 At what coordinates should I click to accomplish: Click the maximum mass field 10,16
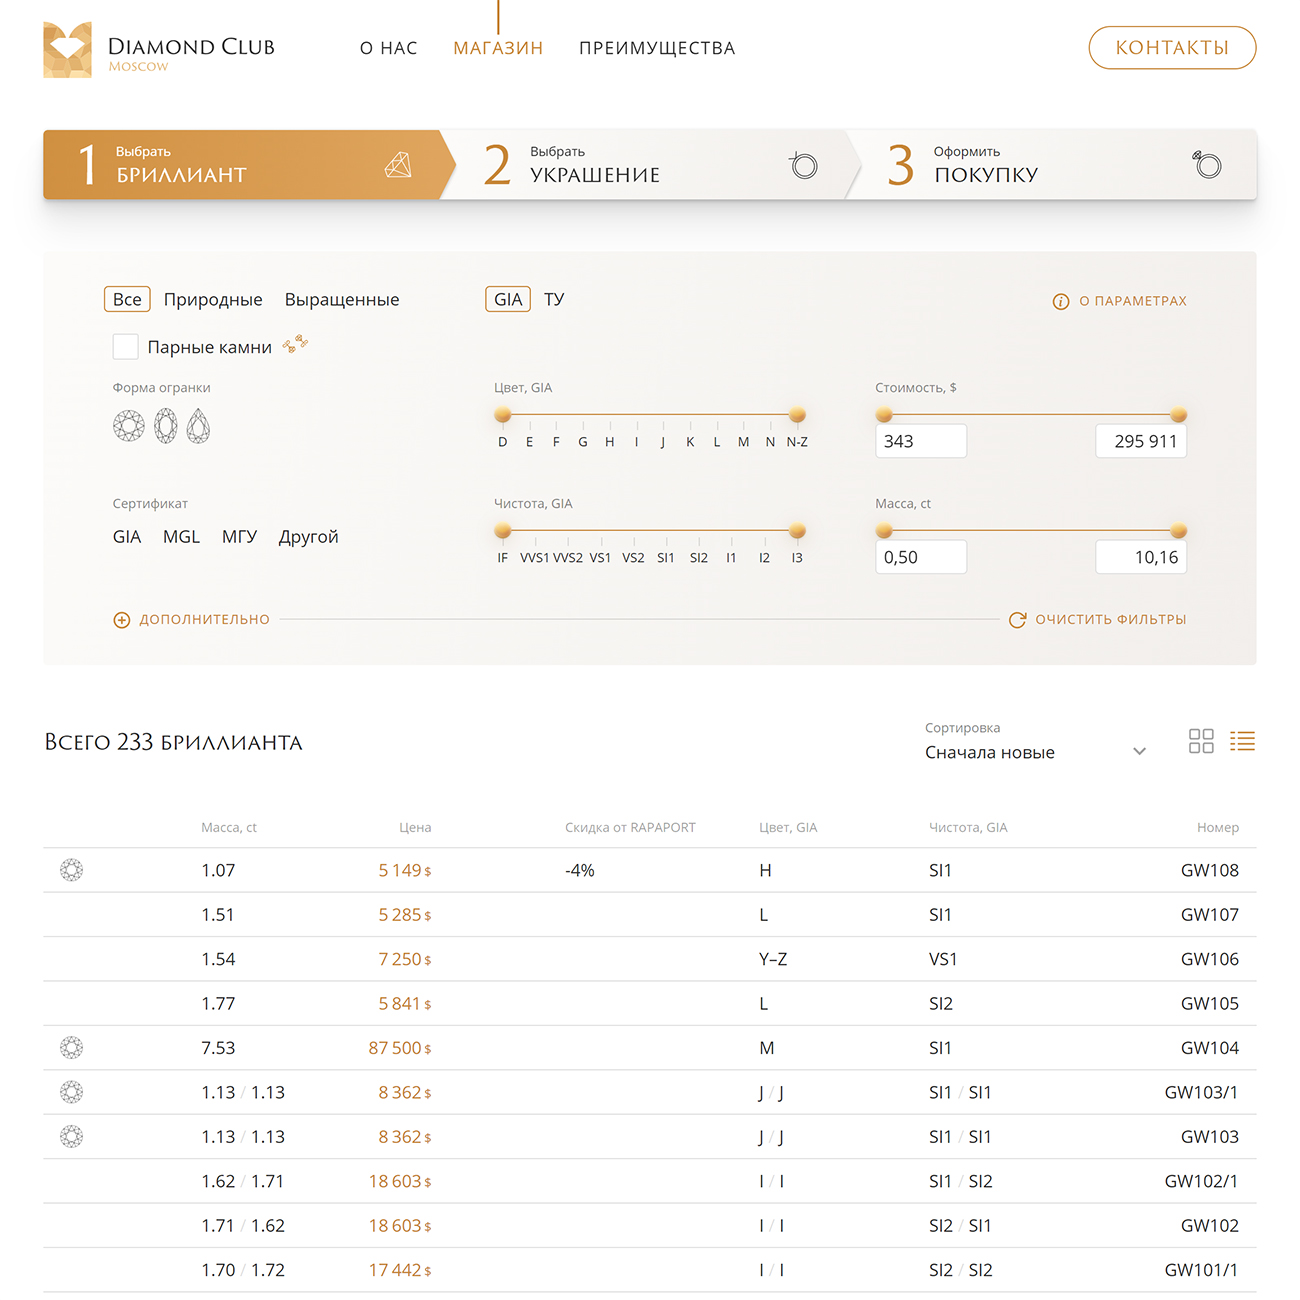click(x=1141, y=557)
